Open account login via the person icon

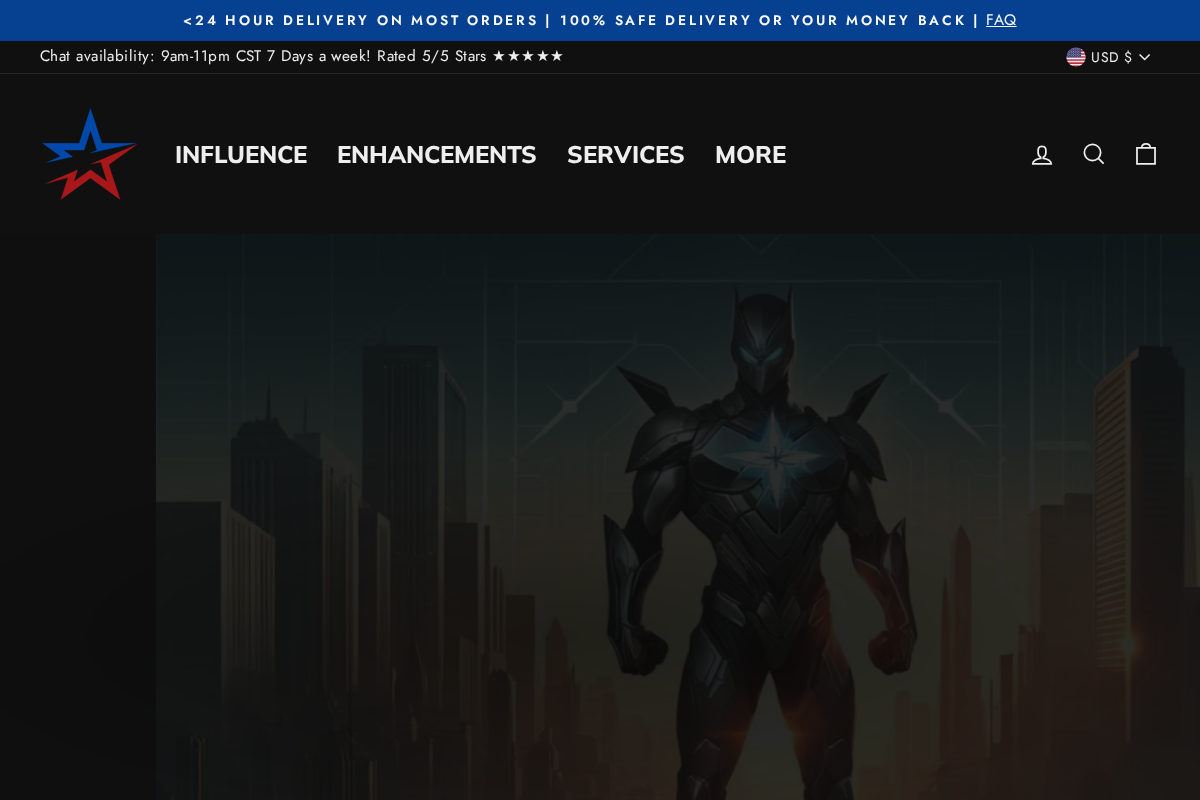click(1041, 154)
